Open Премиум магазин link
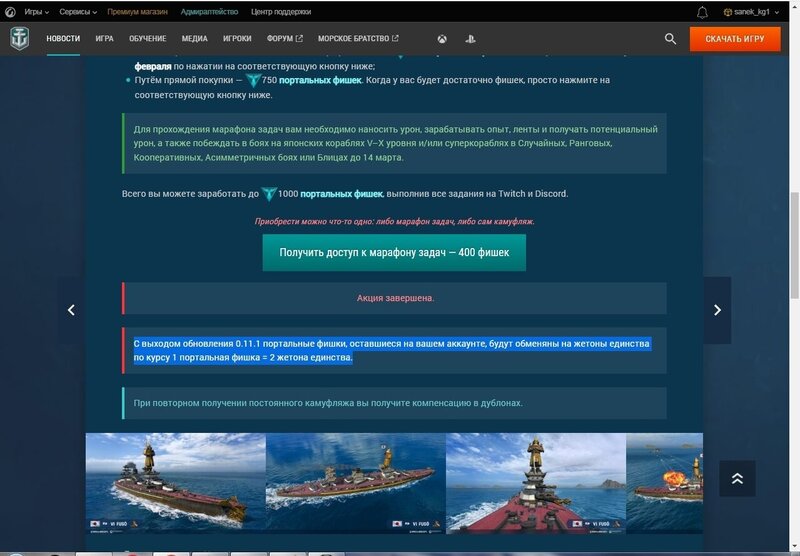 [137, 12]
